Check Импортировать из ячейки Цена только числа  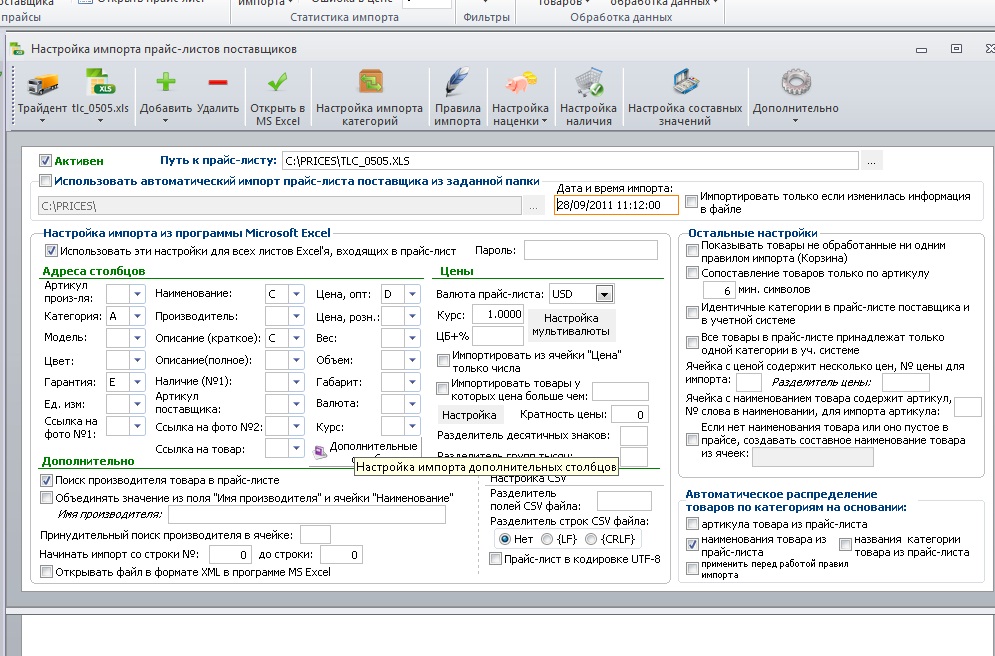(x=443, y=361)
